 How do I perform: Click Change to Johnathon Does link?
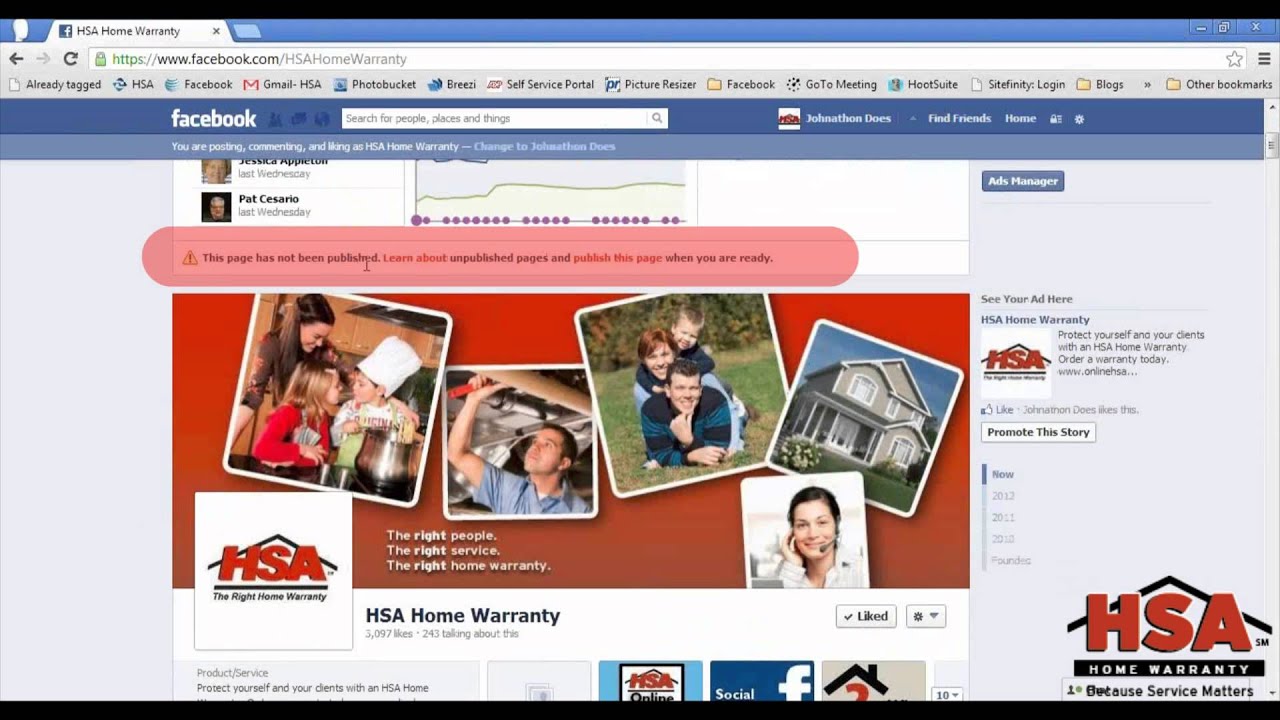tap(544, 146)
